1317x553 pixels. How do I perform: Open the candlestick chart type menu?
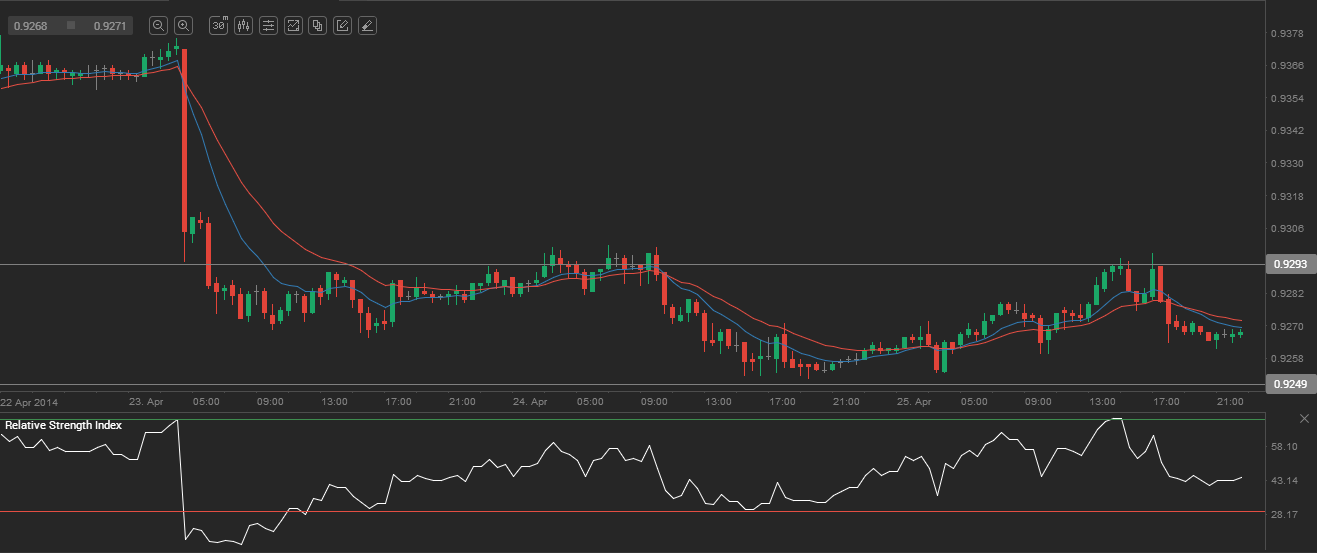click(x=243, y=26)
